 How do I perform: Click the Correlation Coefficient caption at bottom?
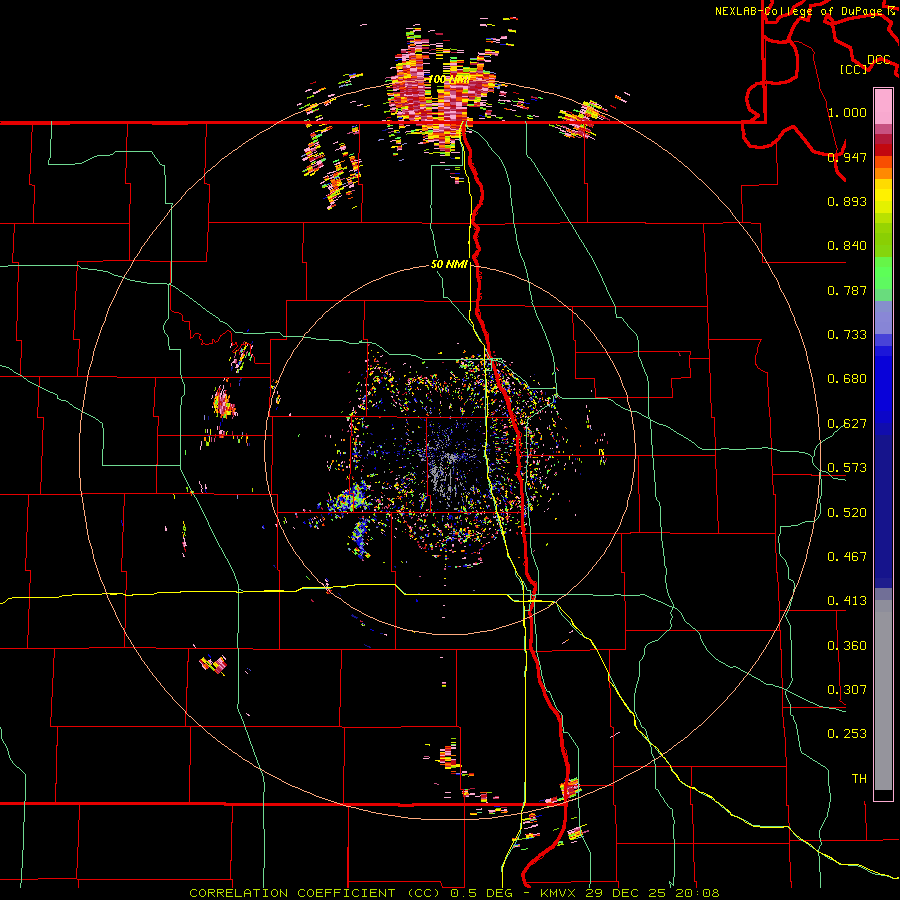(454, 893)
